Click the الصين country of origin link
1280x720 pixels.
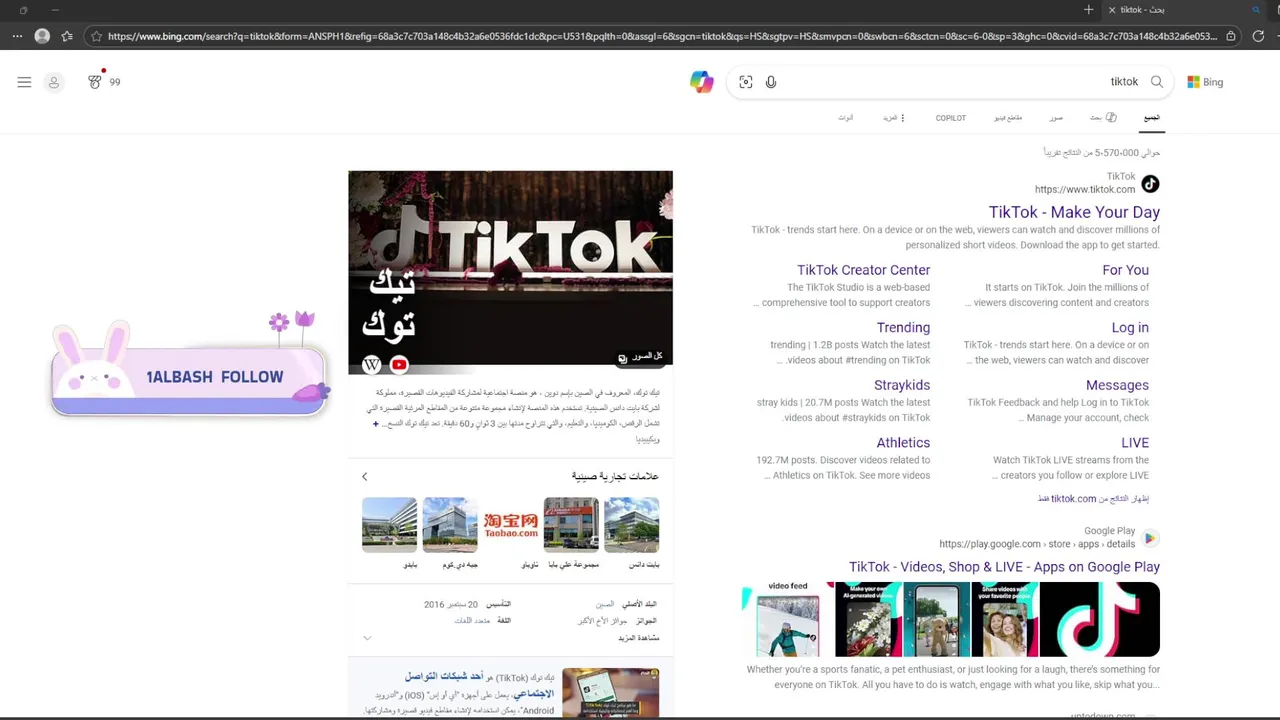tap(605, 605)
